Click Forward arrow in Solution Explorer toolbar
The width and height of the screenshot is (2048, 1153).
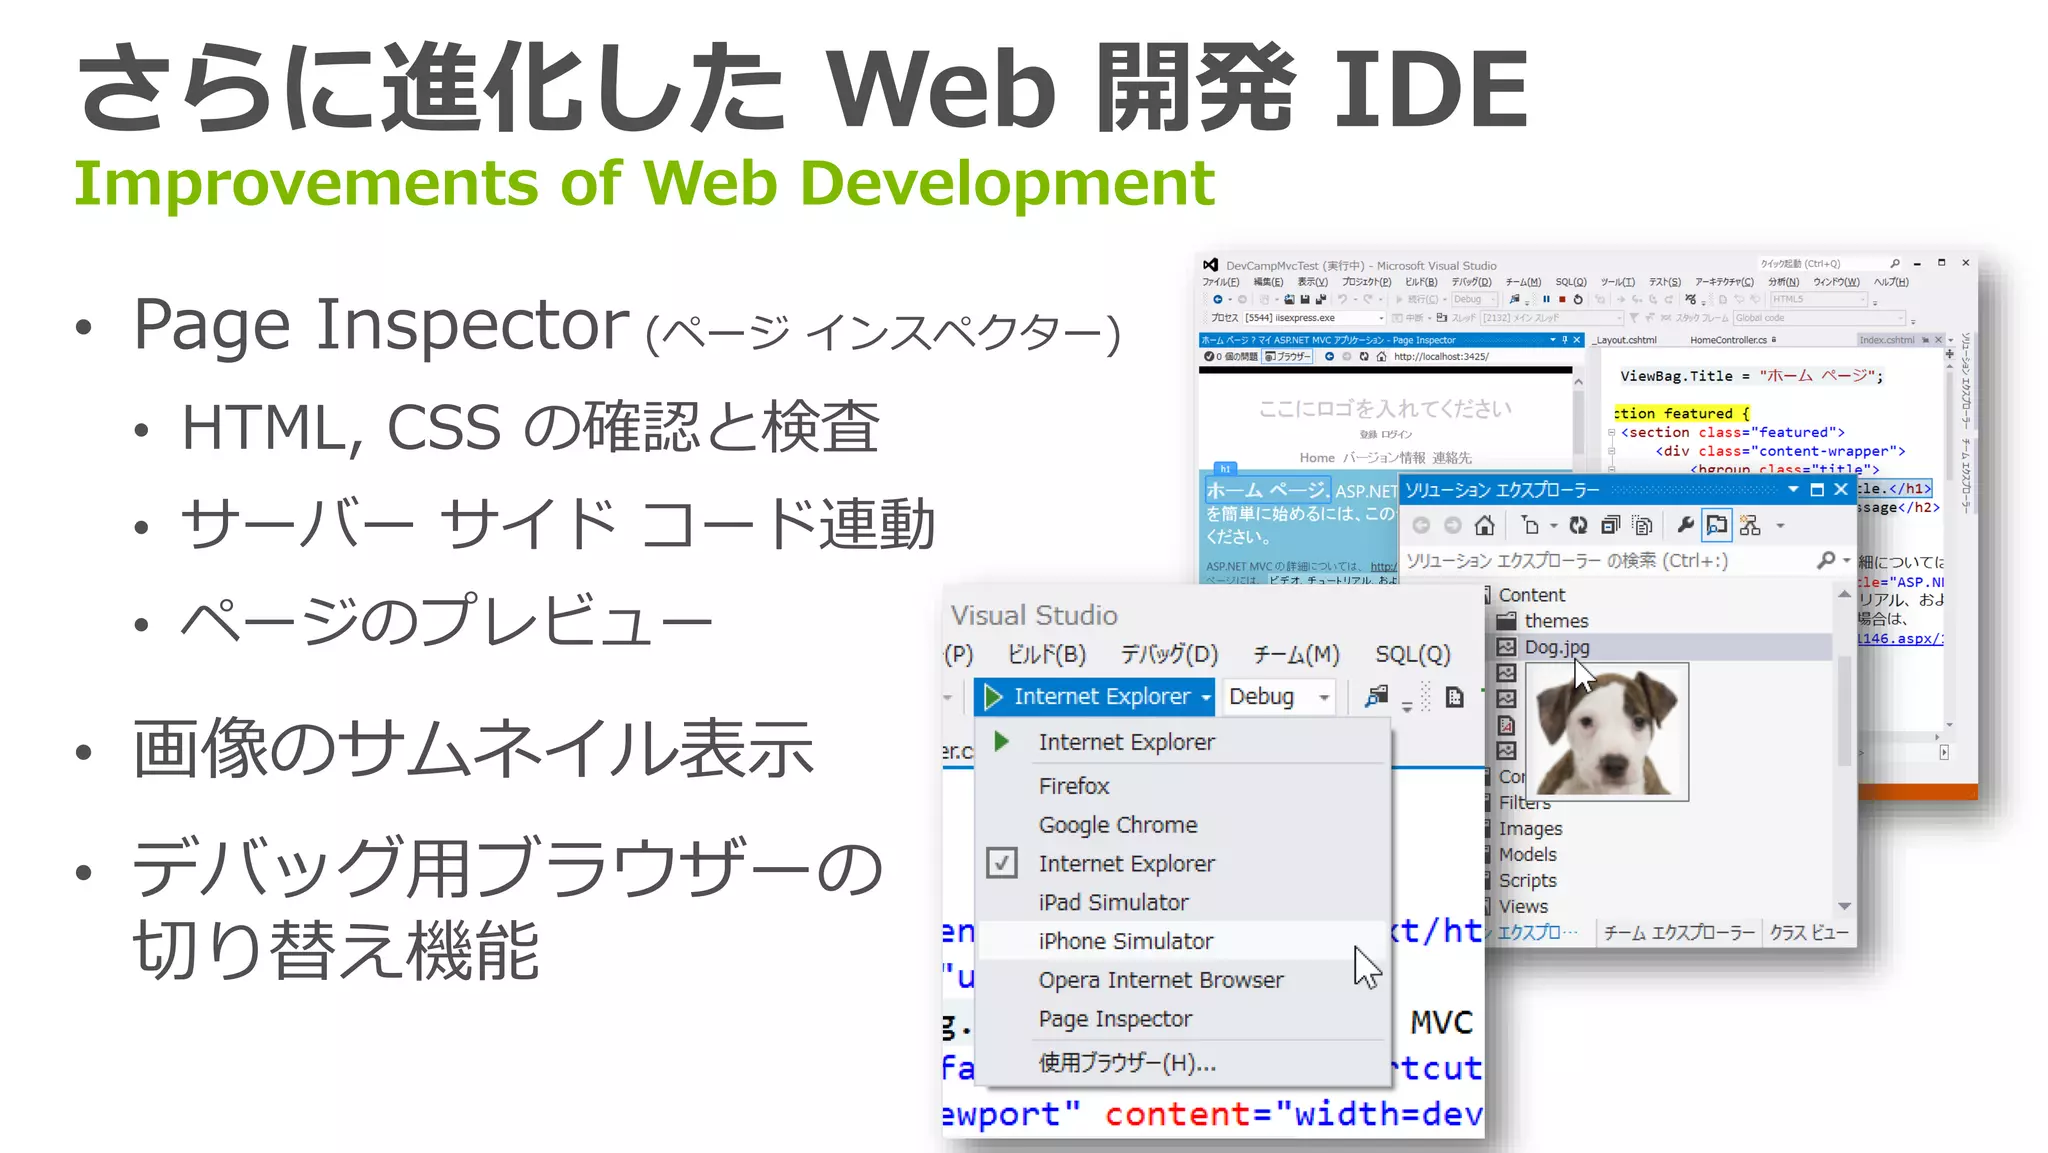(x=1453, y=525)
